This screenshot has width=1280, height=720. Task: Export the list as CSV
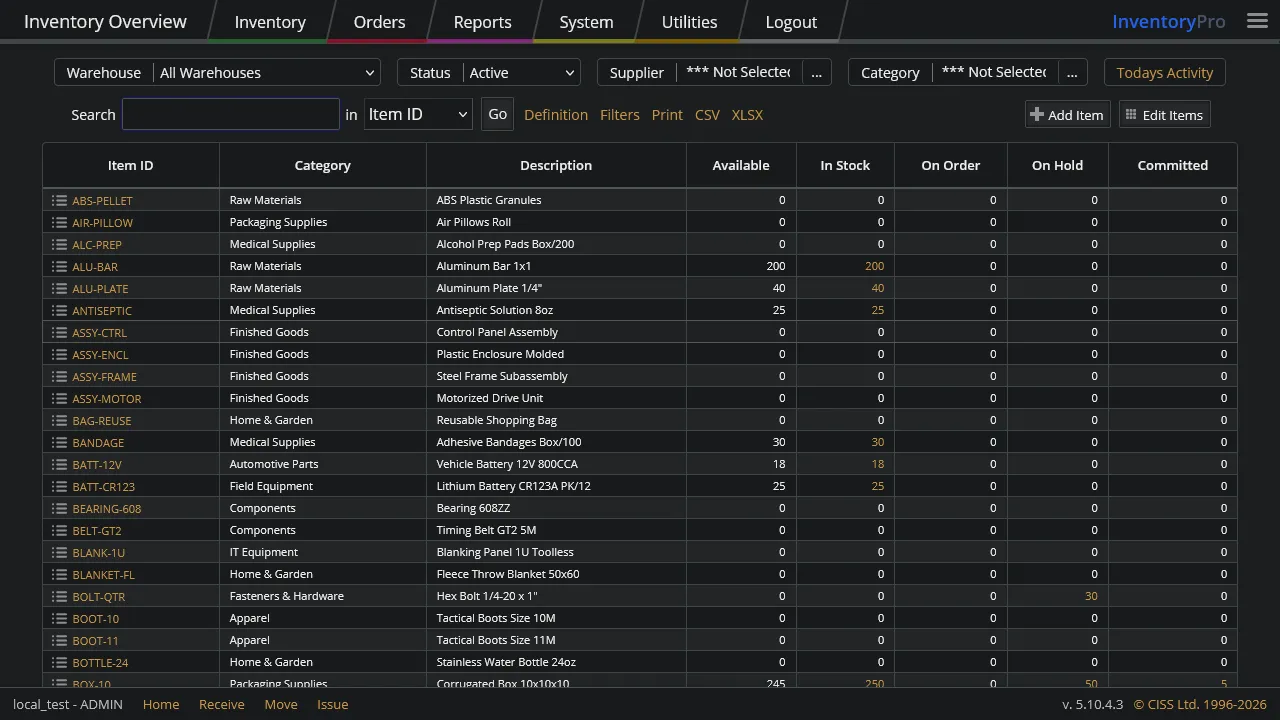tap(707, 114)
